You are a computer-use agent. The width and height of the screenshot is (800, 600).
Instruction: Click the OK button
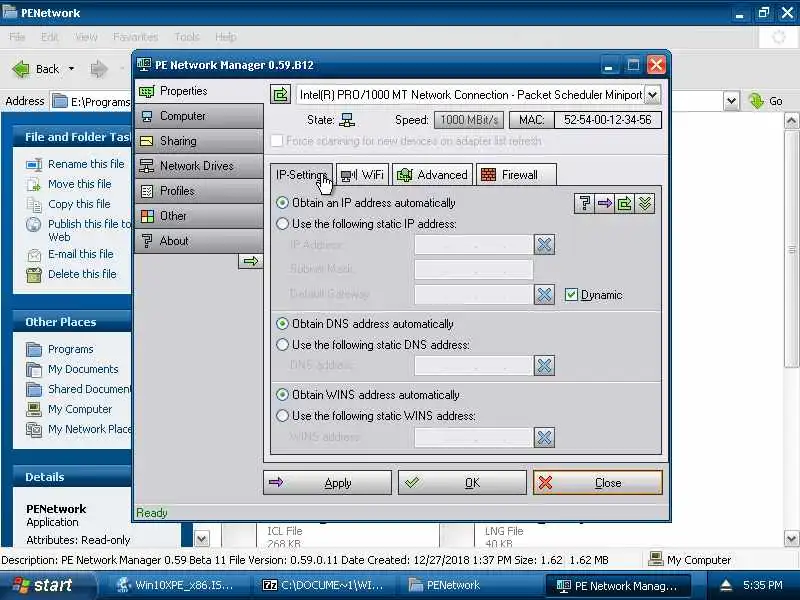click(462, 483)
